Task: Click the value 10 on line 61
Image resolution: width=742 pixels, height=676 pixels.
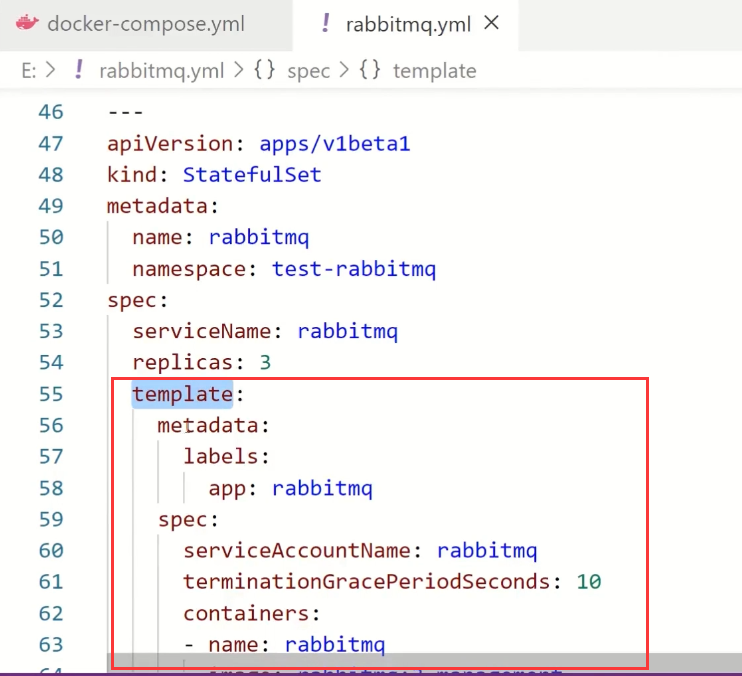Action: pos(589,582)
